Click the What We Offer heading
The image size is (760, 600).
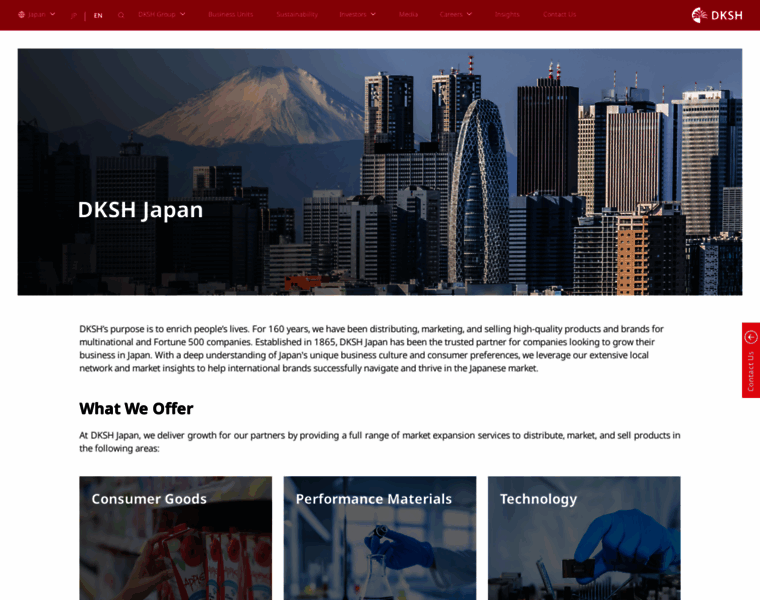[136, 409]
